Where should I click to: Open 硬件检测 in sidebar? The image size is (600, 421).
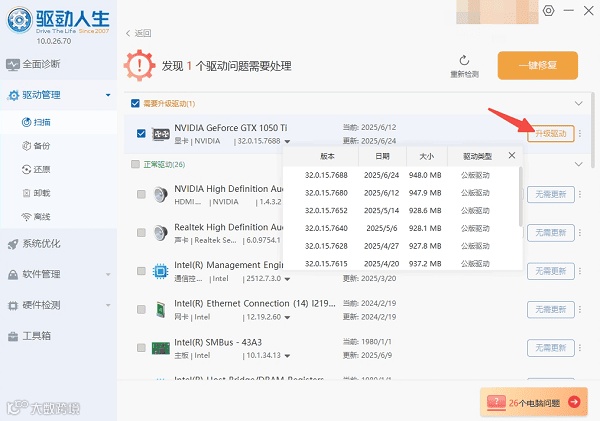click(58, 305)
